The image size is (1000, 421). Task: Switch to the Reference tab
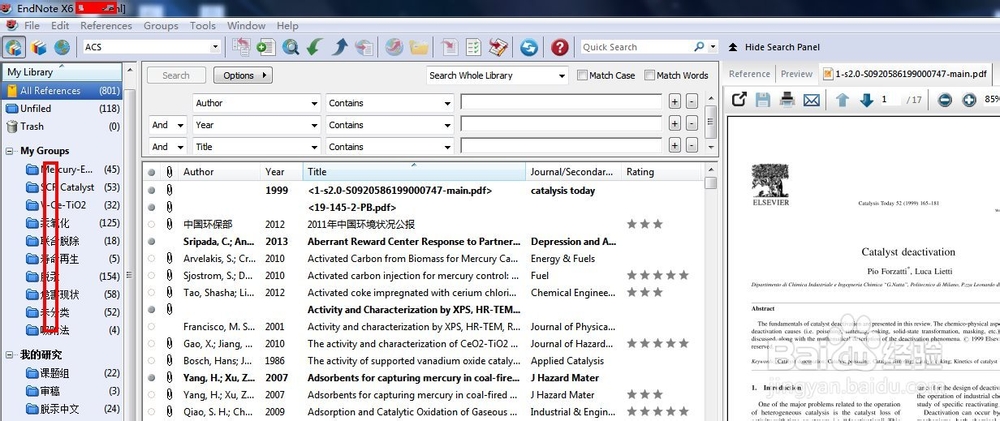[x=749, y=74]
